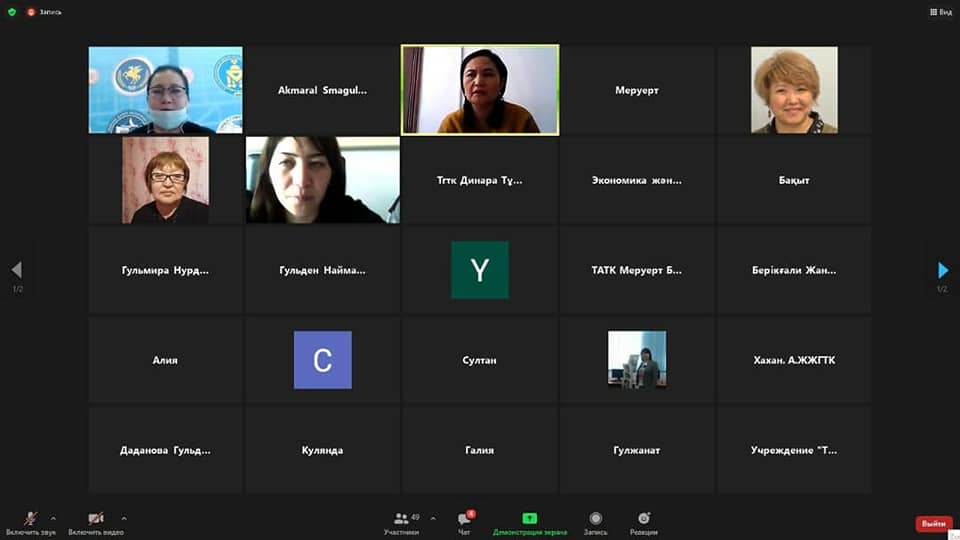Viewport: 960px width, 540px height.
Task: Expand audio options arrow next to microphone
Action: click(x=53, y=518)
